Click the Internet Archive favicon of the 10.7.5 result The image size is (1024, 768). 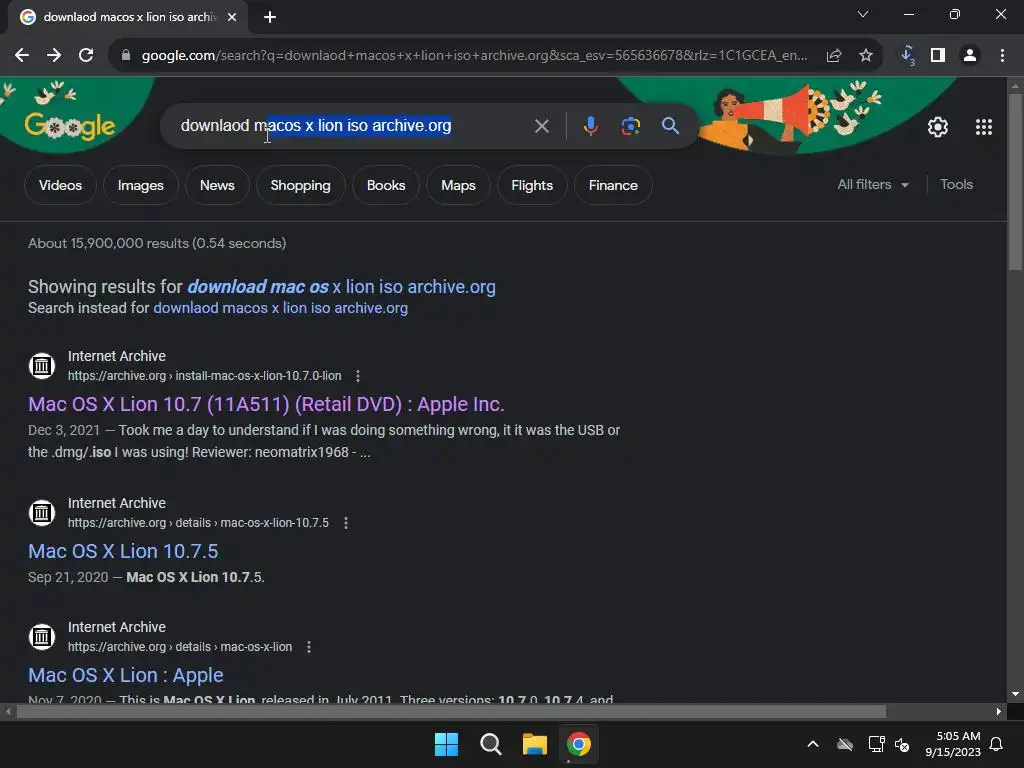click(x=42, y=513)
